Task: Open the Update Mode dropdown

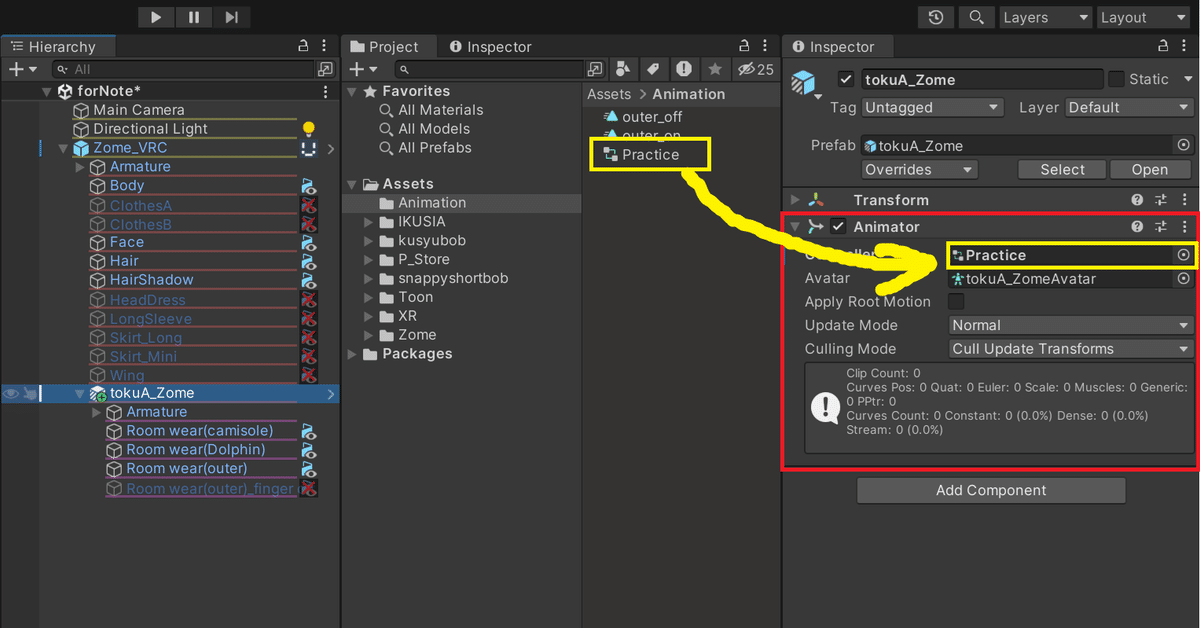Action: click(x=1068, y=325)
